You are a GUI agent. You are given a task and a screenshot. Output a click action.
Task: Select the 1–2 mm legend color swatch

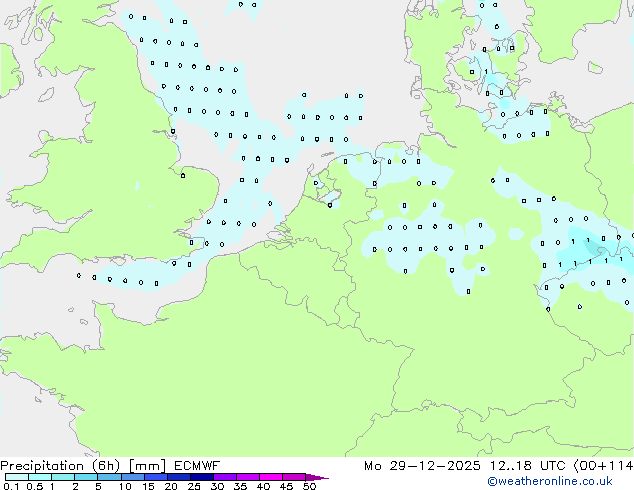click(63, 477)
